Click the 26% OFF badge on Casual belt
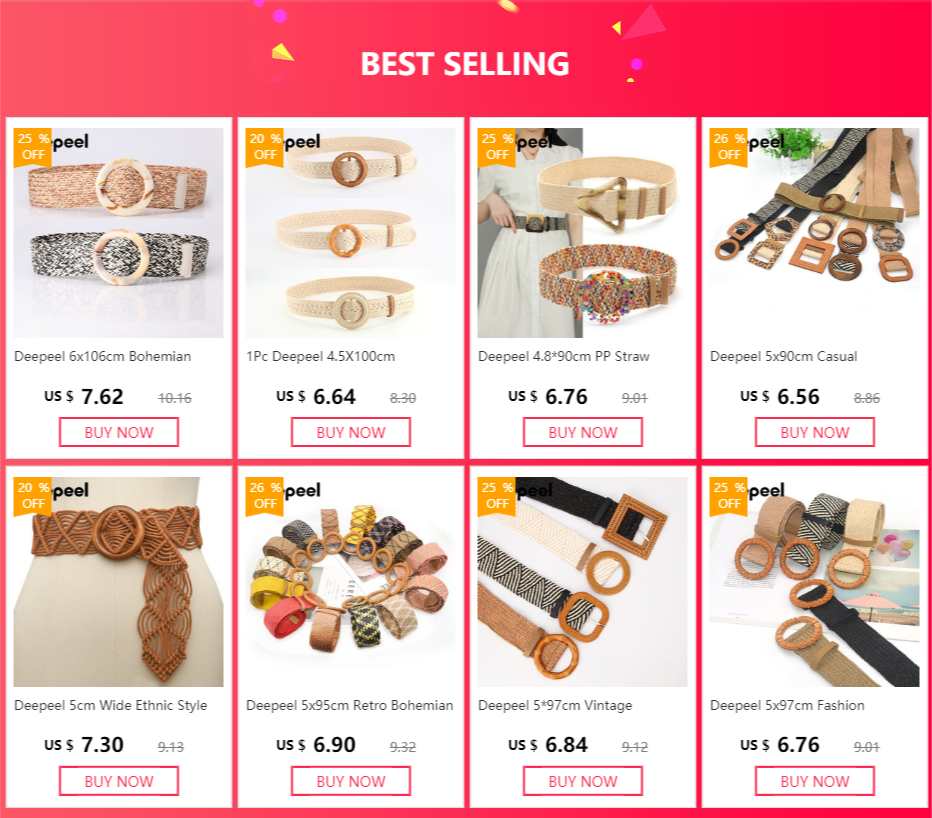932x818 pixels. (728, 147)
